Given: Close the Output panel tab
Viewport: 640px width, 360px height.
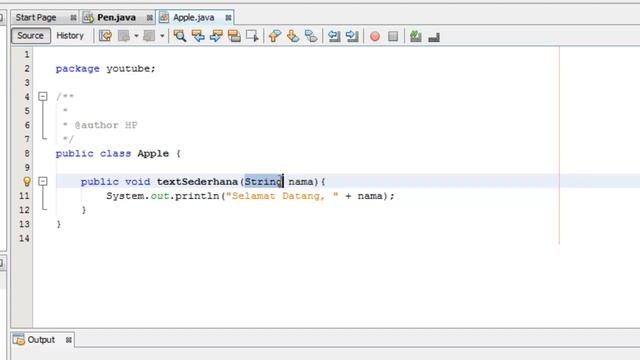Looking at the screenshot, I should coord(69,340).
